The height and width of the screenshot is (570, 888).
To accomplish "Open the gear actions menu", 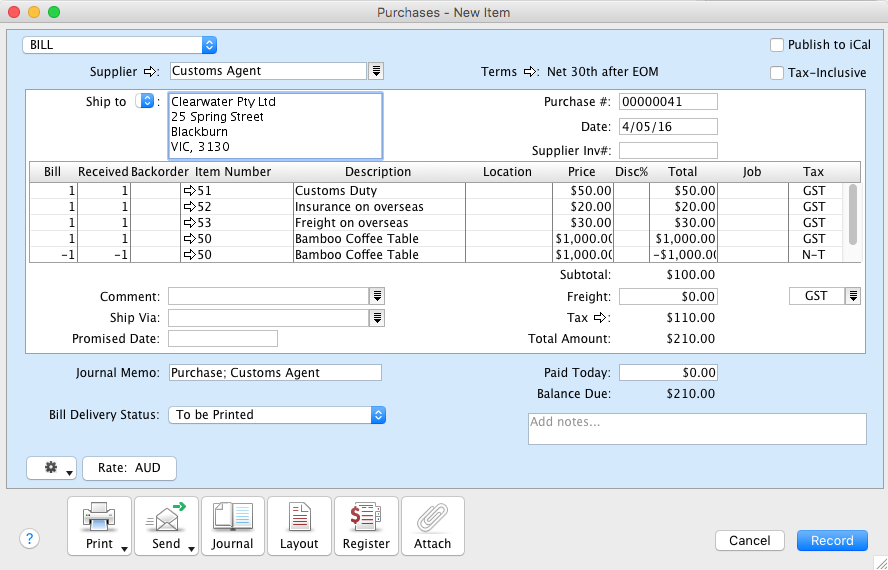I will pos(52,468).
